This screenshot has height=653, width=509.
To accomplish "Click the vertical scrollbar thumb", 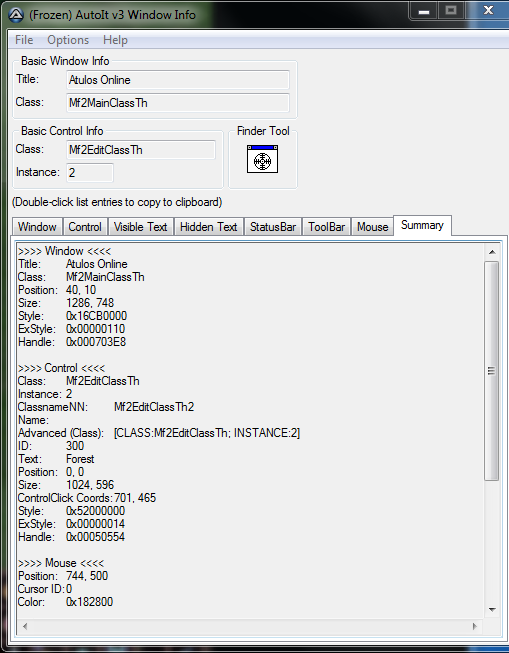I will click(492, 371).
